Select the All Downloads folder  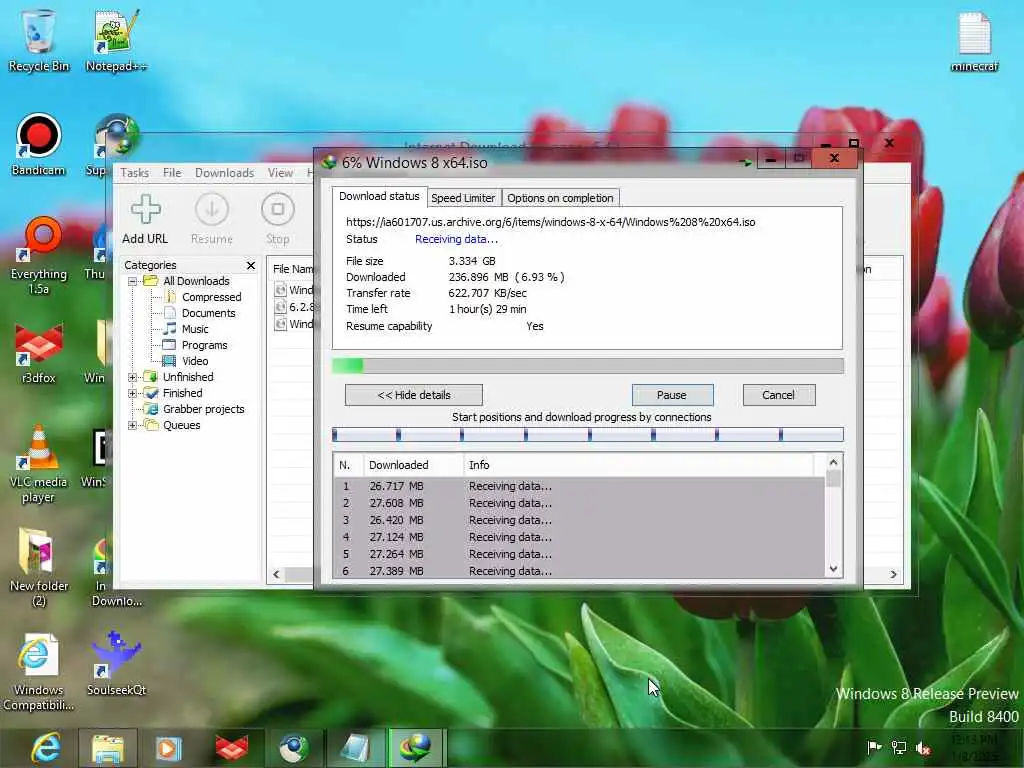point(196,281)
